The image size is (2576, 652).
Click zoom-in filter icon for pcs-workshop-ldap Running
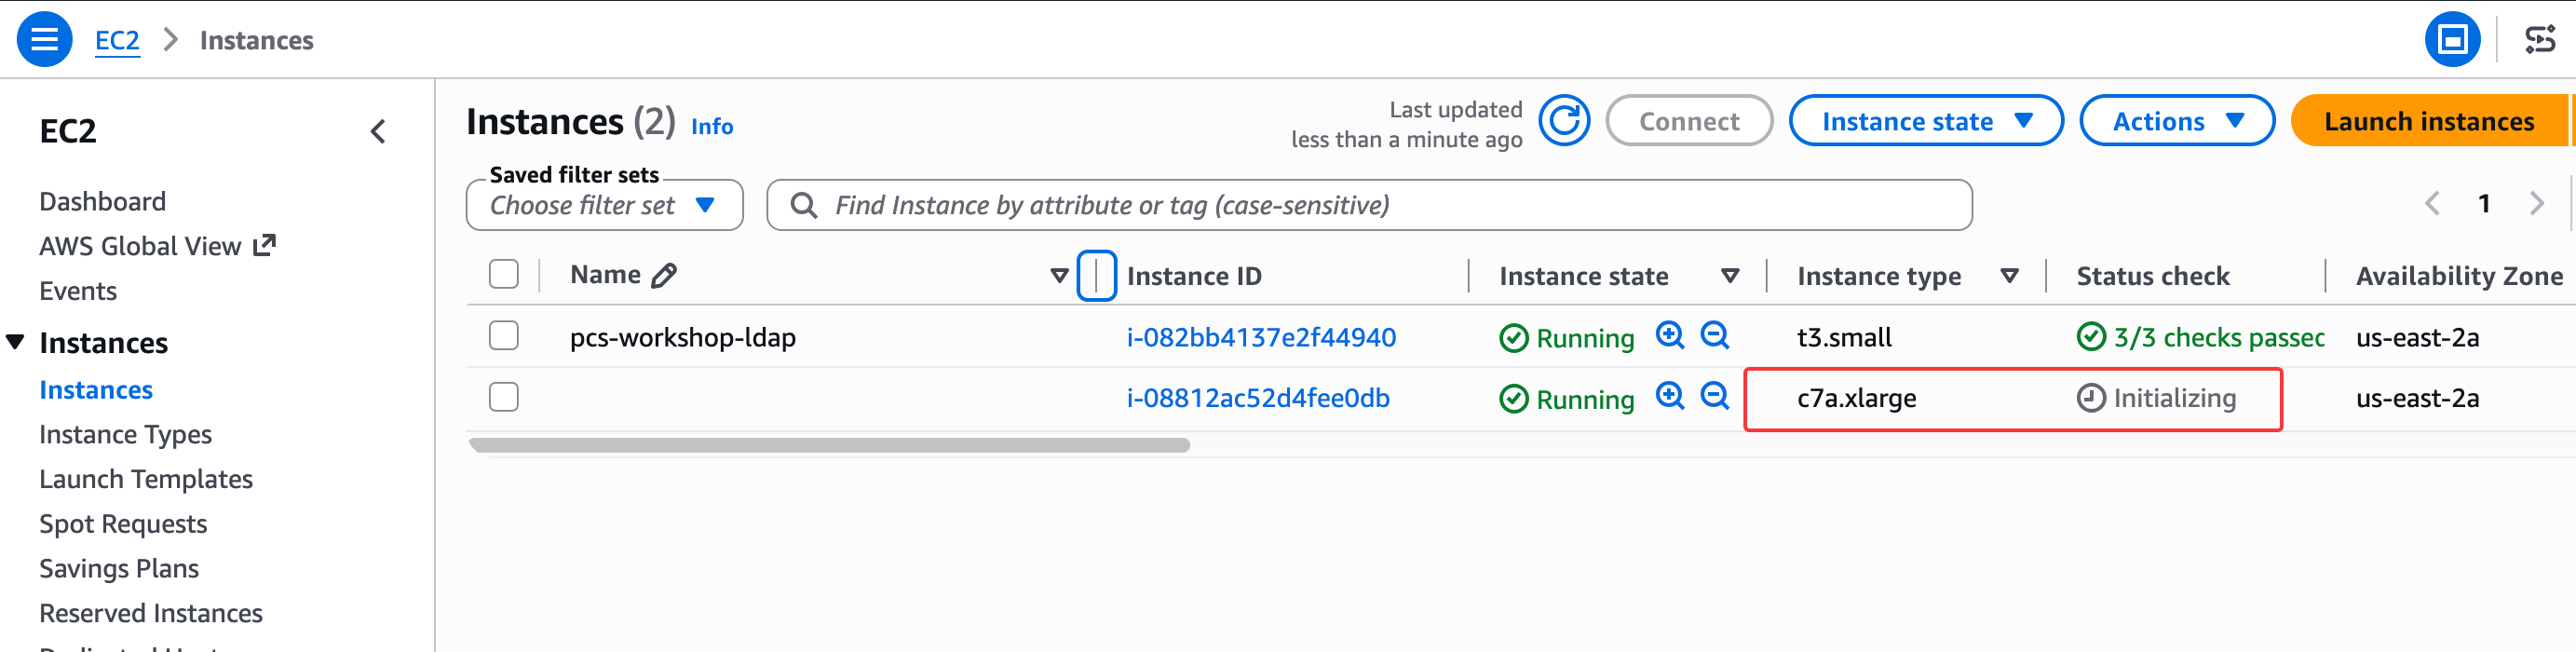tap(1670, 335)
